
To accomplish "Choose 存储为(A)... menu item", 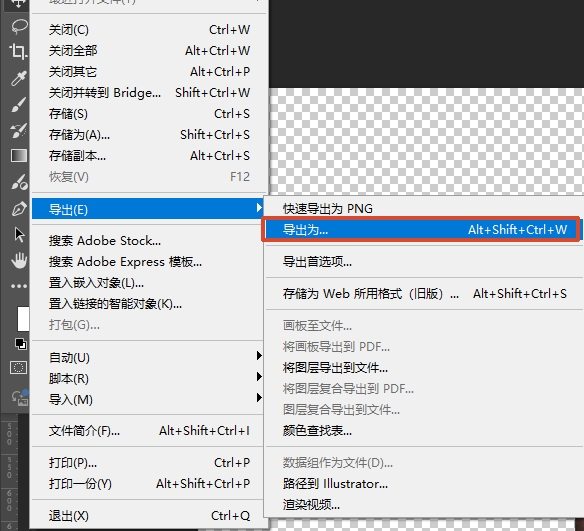I will click(149, 135).
